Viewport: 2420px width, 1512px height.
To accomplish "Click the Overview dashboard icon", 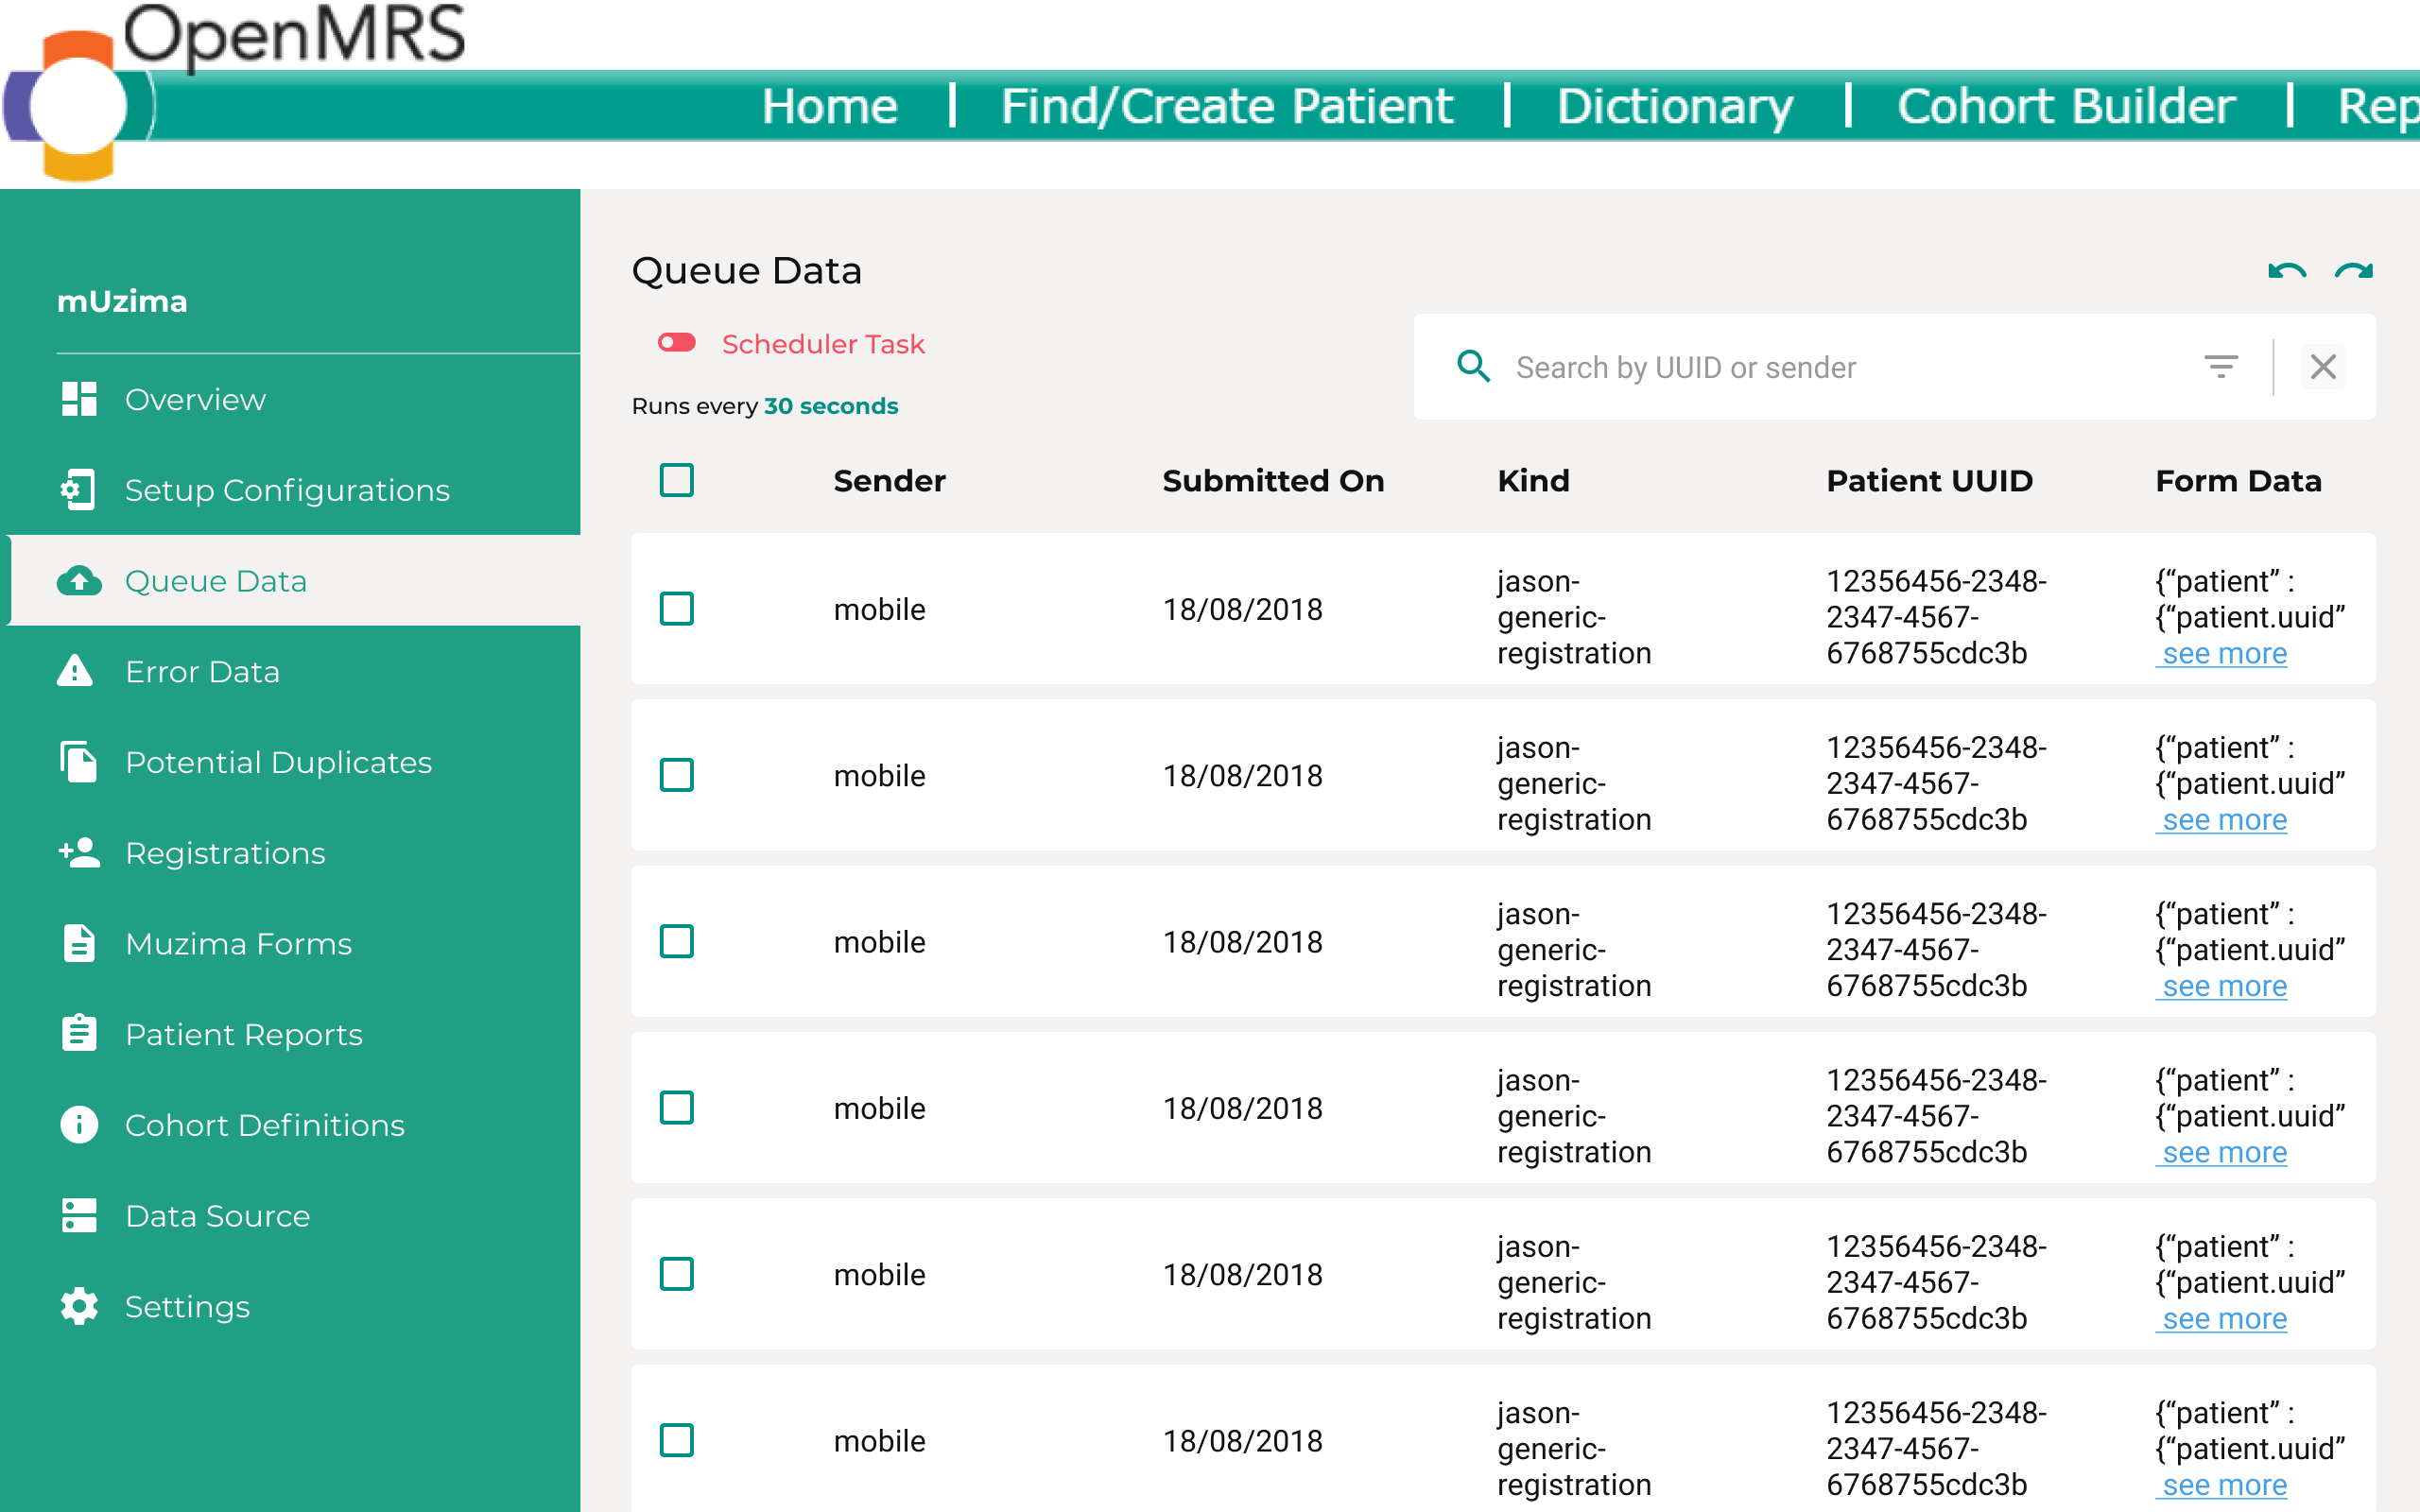I will (x=79, y=399).
